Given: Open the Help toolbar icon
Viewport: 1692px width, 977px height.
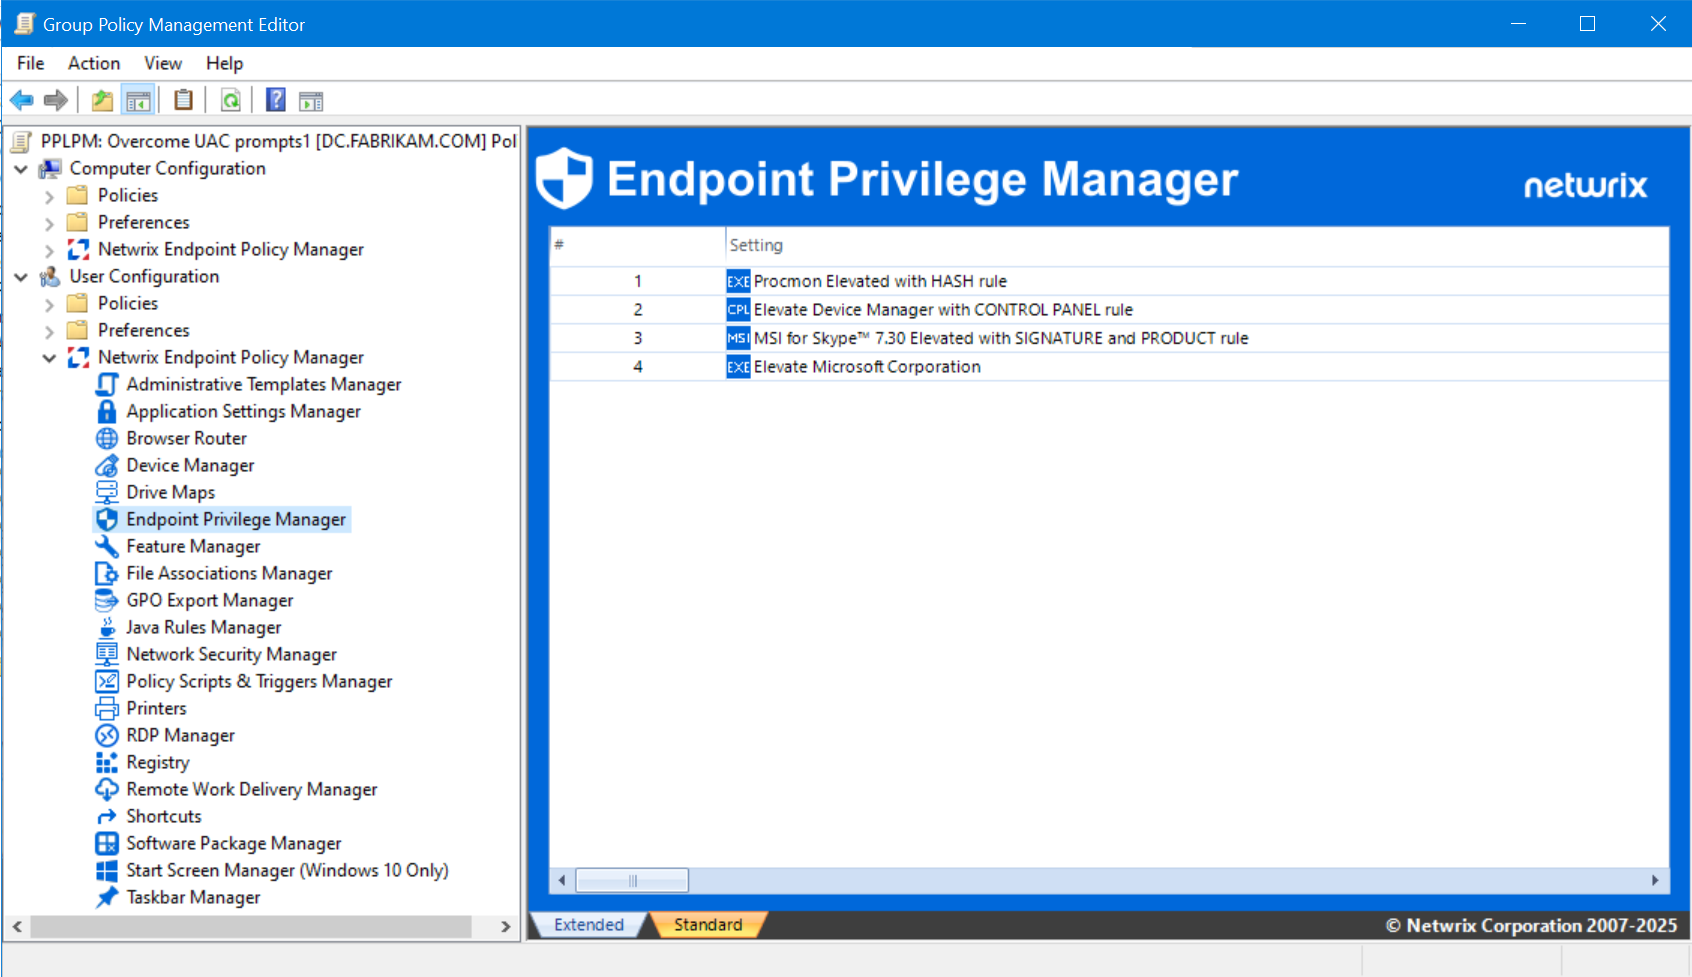Looking at the screenshot, I should 276,100.
